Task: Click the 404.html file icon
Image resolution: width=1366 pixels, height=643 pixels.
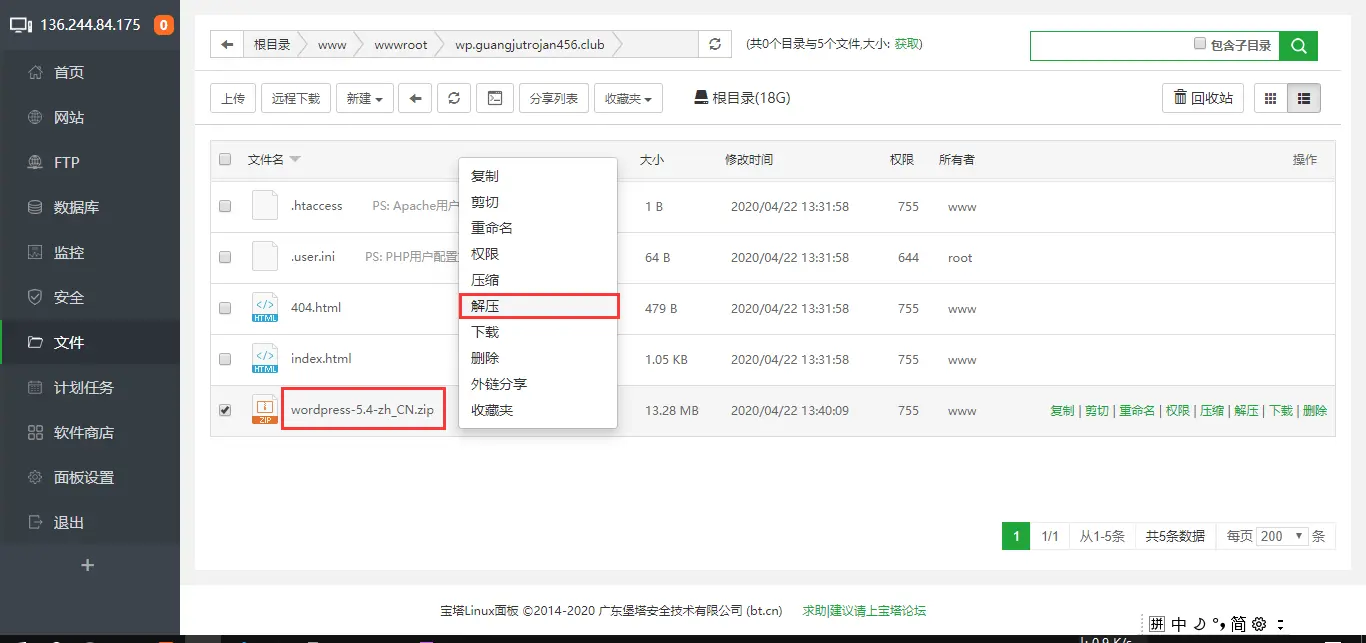Action: click(265, 307)
